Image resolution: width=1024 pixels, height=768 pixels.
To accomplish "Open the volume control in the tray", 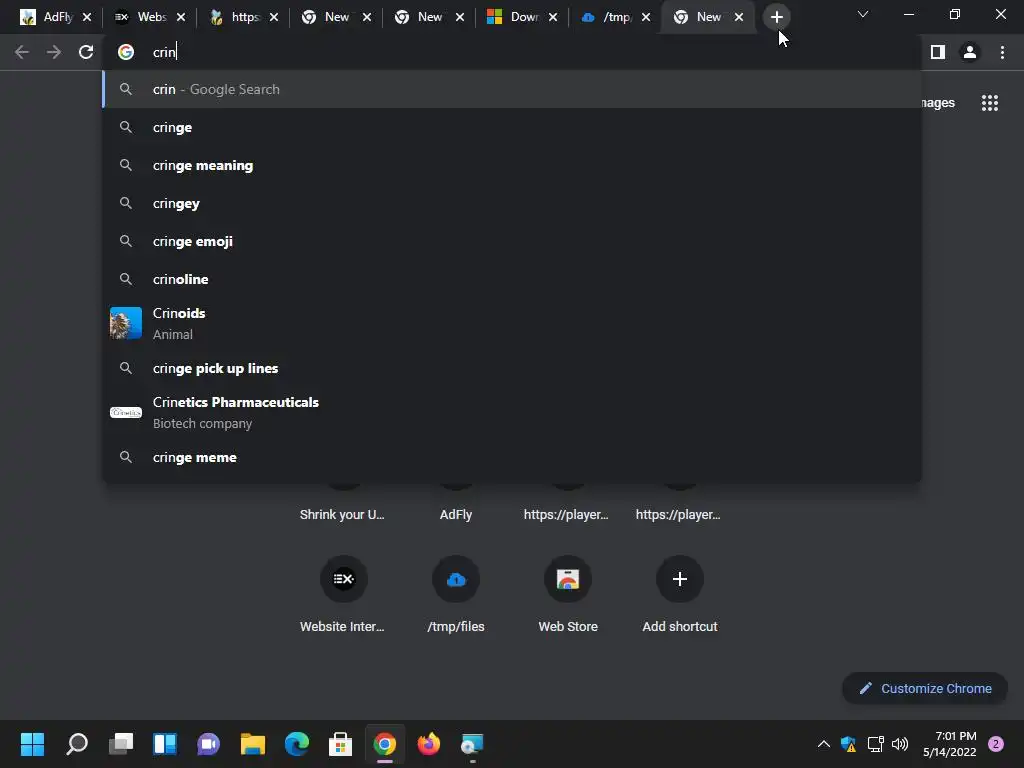I will pyautogui.click(x=900, y=744).
